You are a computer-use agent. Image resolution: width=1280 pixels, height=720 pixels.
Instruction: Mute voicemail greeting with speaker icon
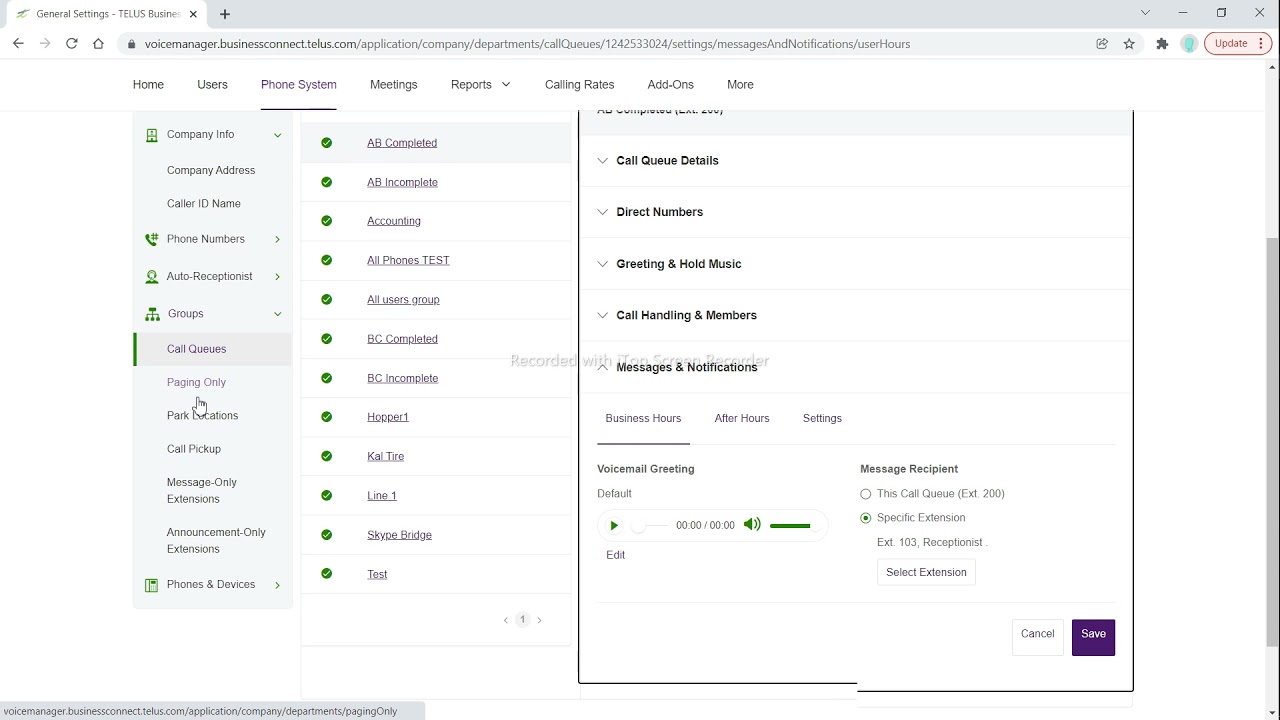752,525
